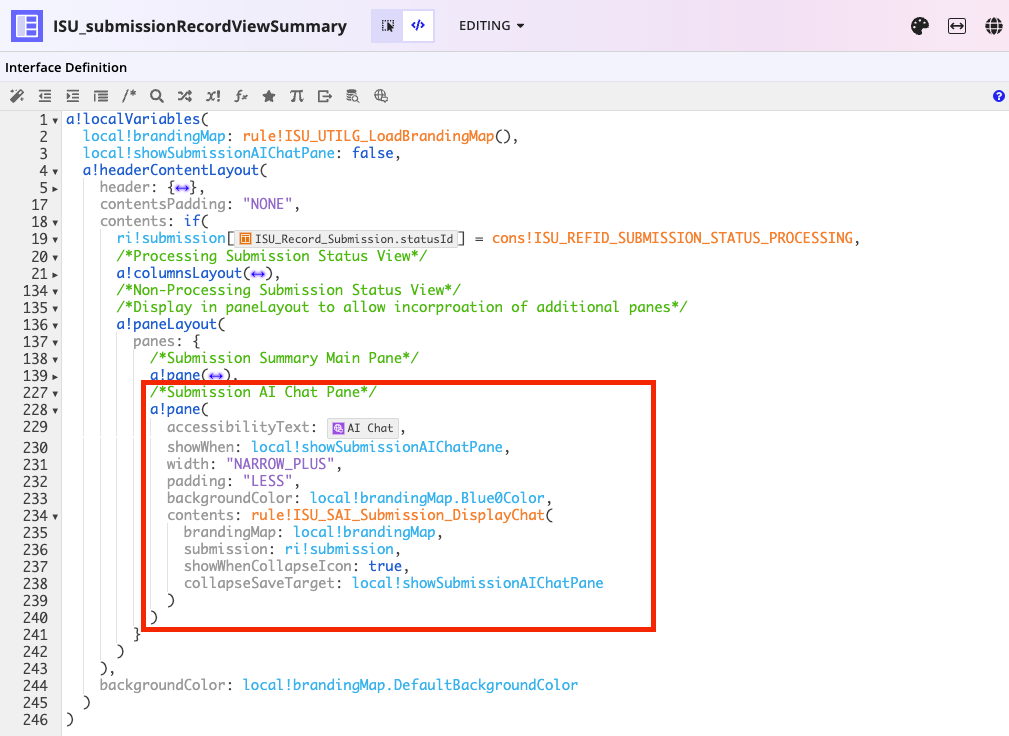Click the fx function icon

click(x=241, y=96)
